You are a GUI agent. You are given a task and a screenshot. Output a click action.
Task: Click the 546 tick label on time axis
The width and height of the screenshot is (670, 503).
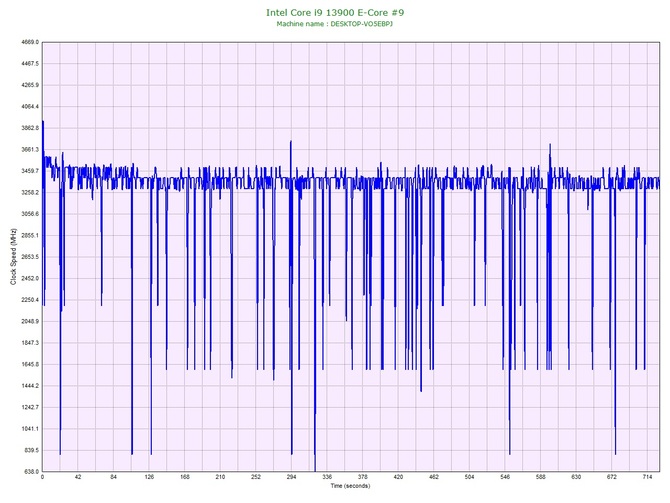click(x=505, y=477)
